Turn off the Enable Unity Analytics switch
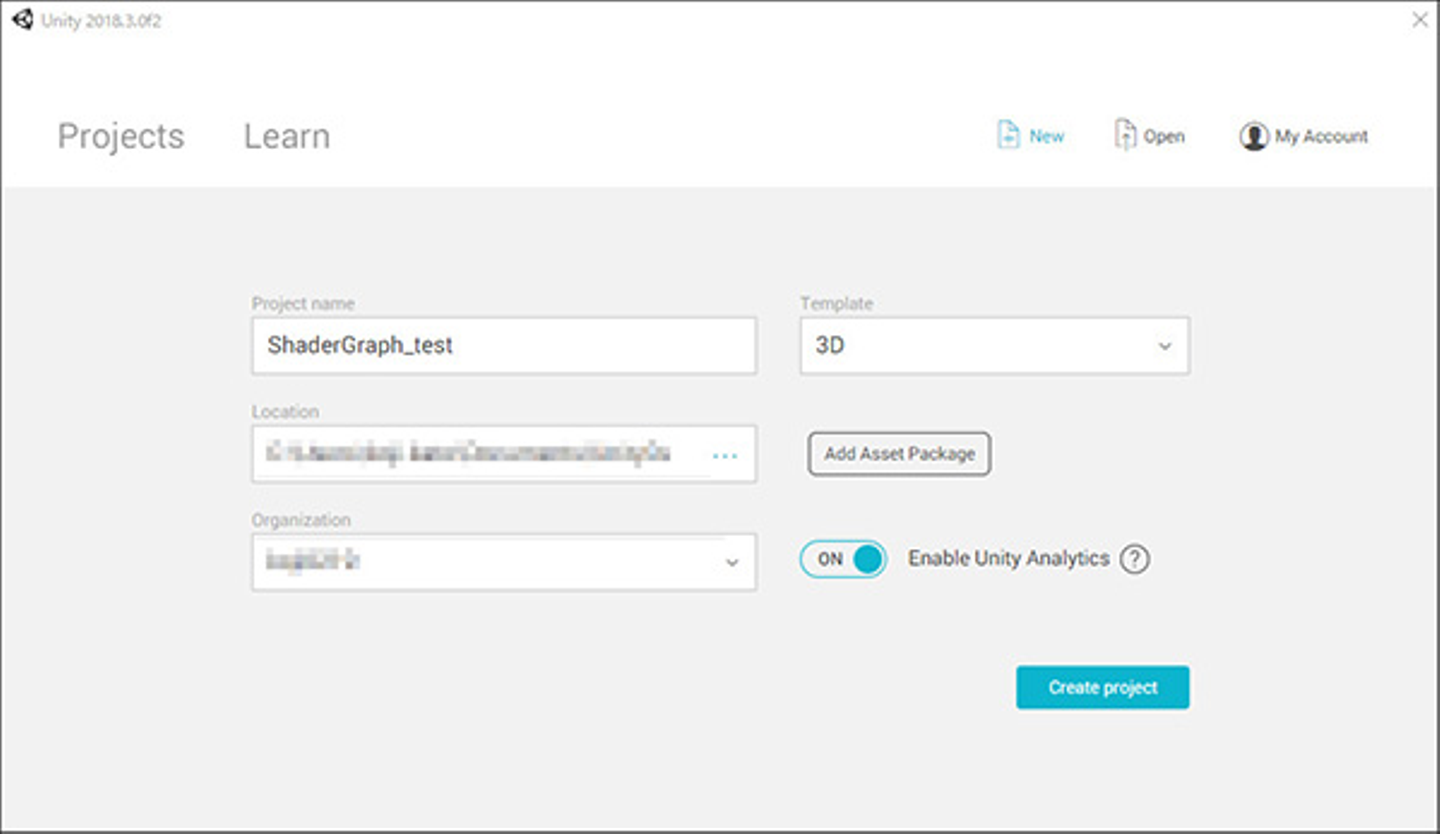This screenshot has width=1440, height=834. pos(843,559)
